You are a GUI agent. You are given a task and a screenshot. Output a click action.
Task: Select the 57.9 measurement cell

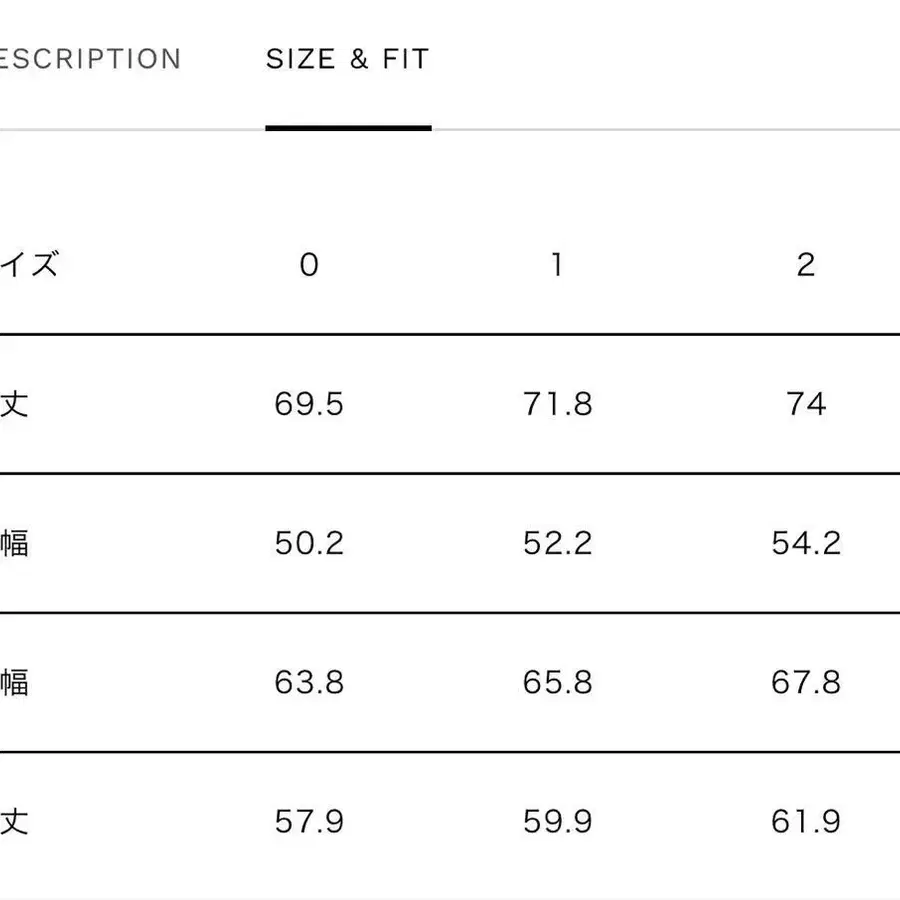(309, 822)
